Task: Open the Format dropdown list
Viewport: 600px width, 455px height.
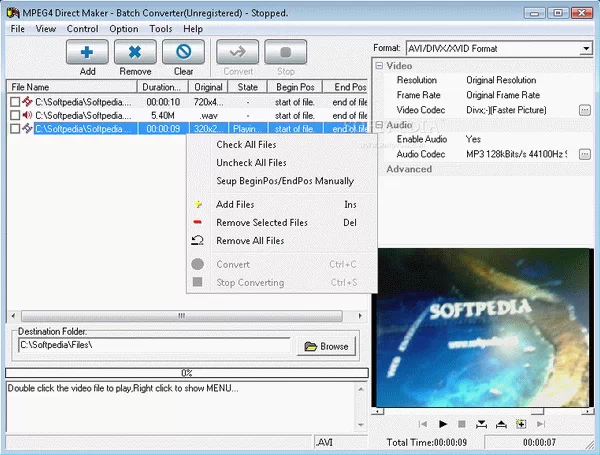Action: [586, 49]
